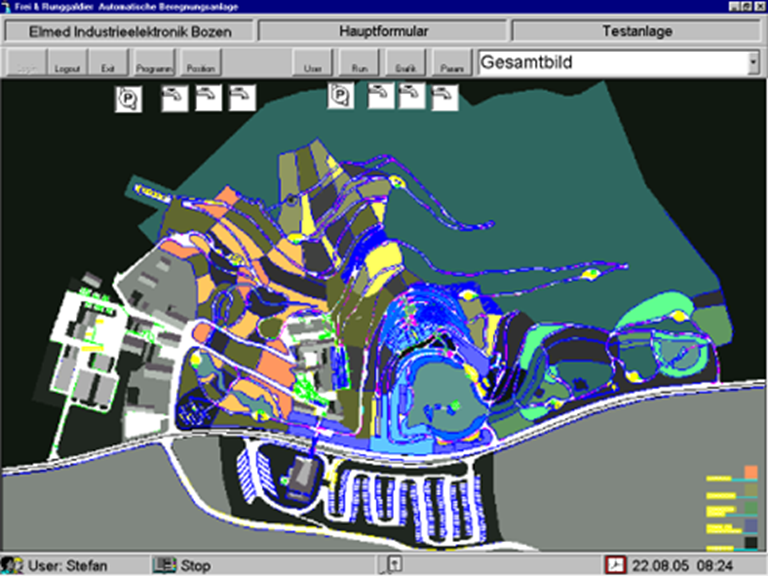Click the pump P icon in left group

(x=129, y=98)
